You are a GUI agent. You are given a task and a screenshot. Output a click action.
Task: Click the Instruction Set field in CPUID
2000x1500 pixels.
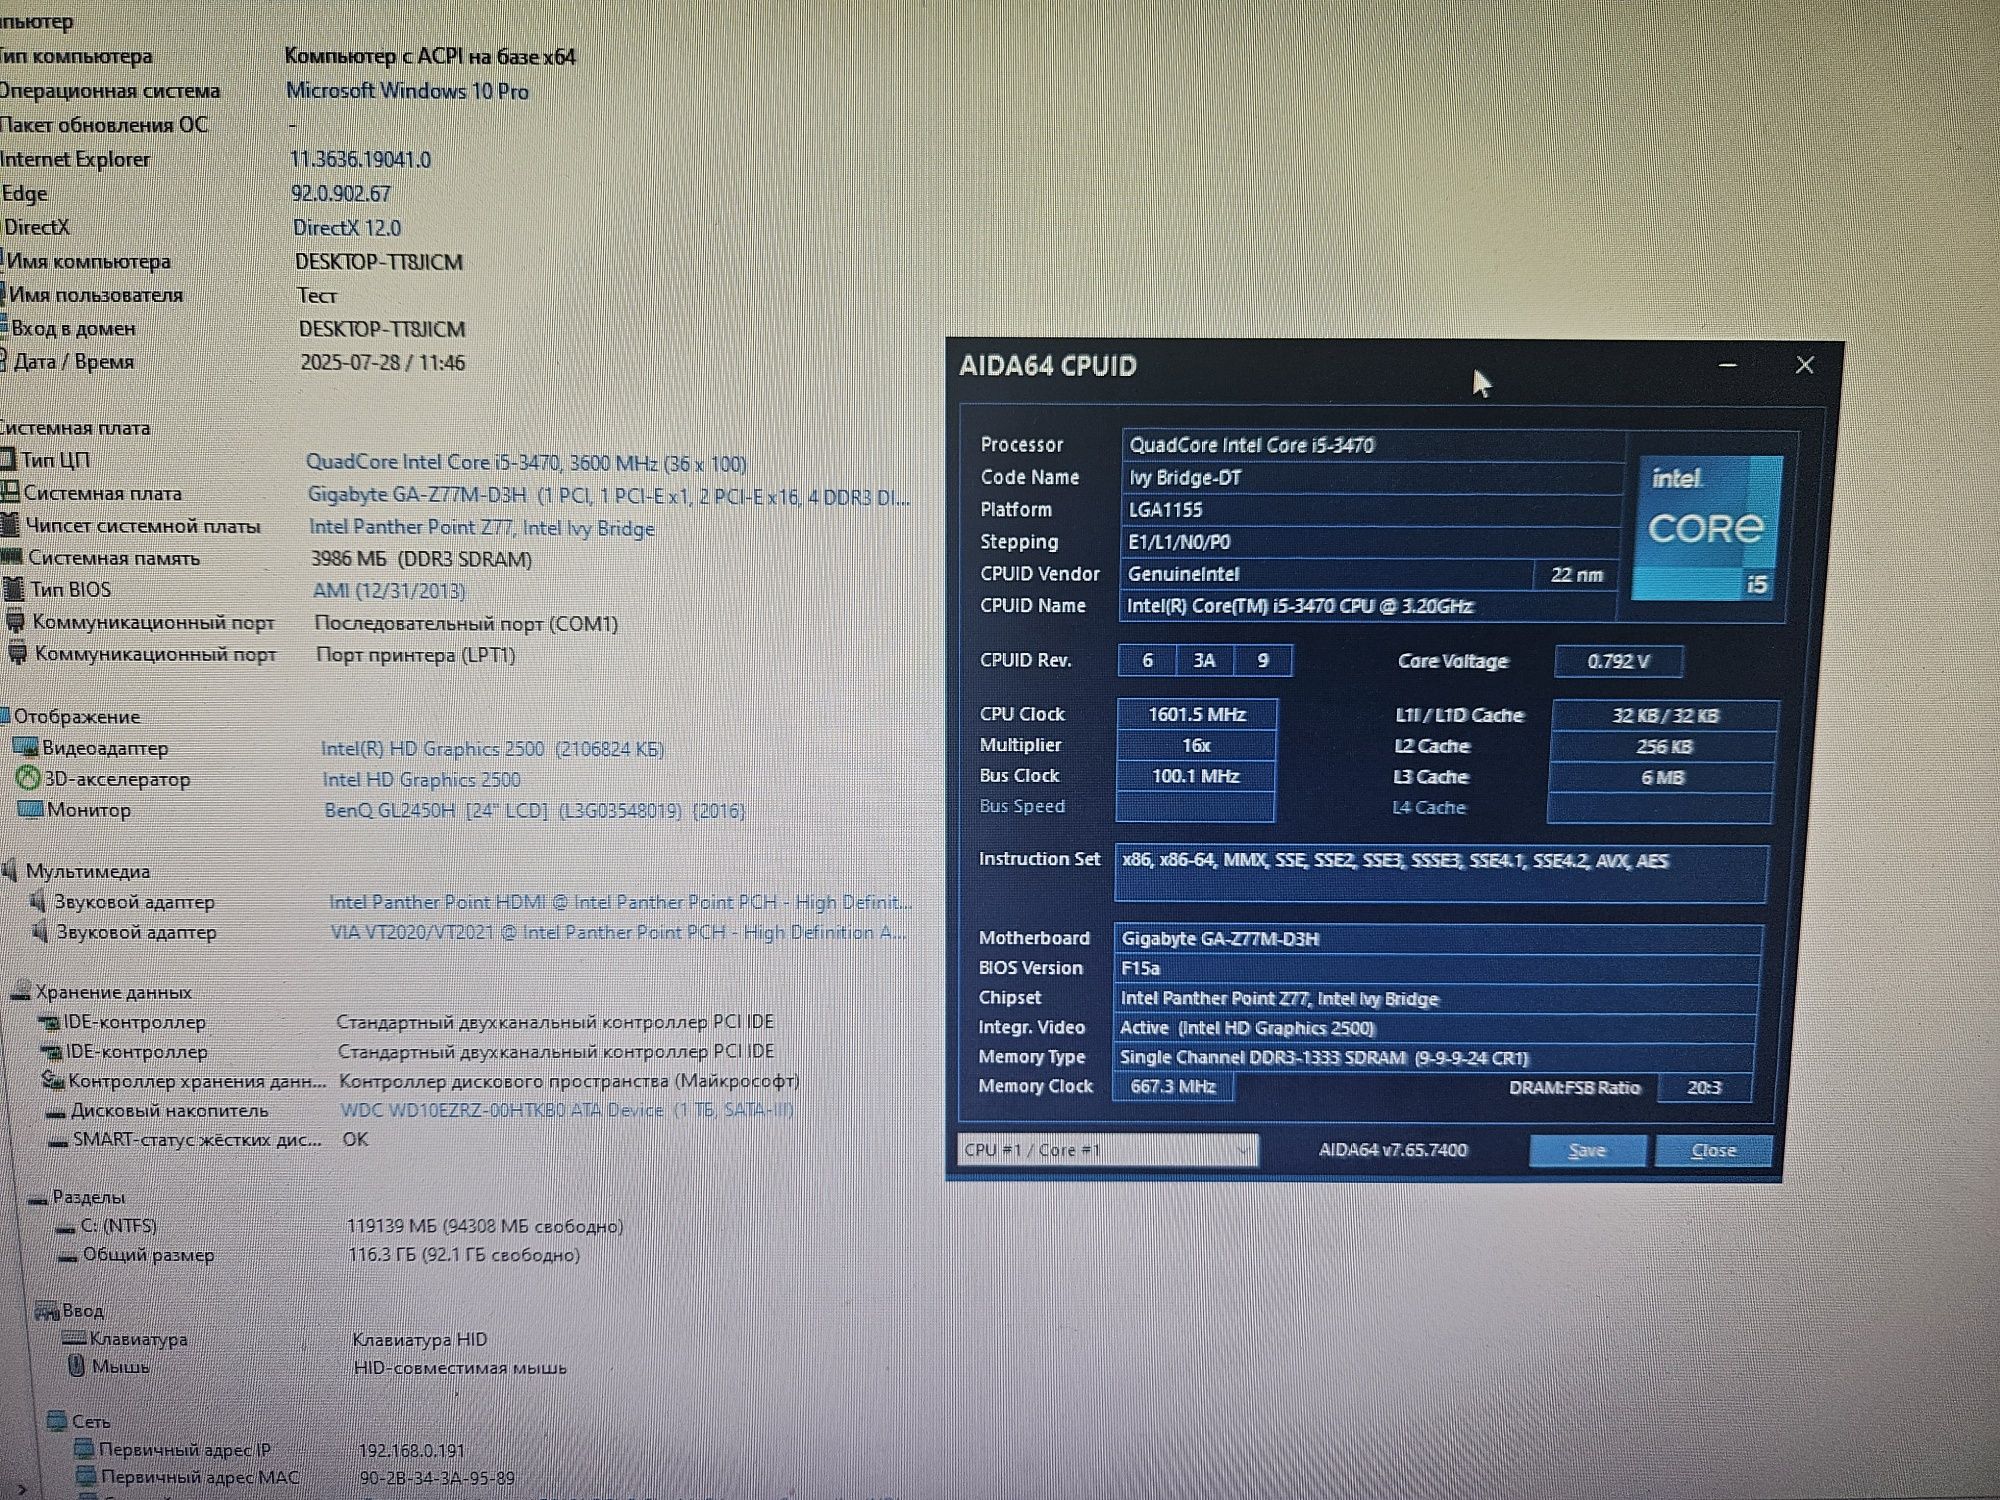coord(1440,873)
